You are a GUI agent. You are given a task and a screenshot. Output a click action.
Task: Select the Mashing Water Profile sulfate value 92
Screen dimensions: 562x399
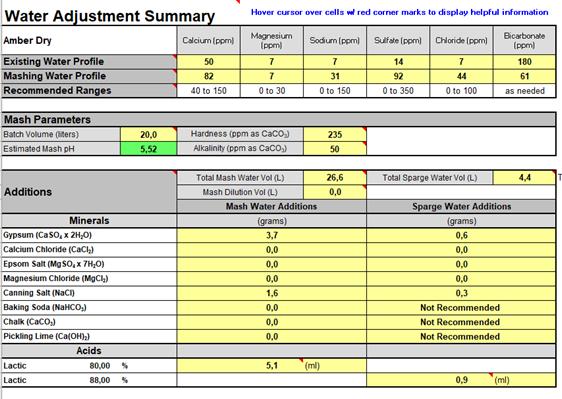pos(398,76)
